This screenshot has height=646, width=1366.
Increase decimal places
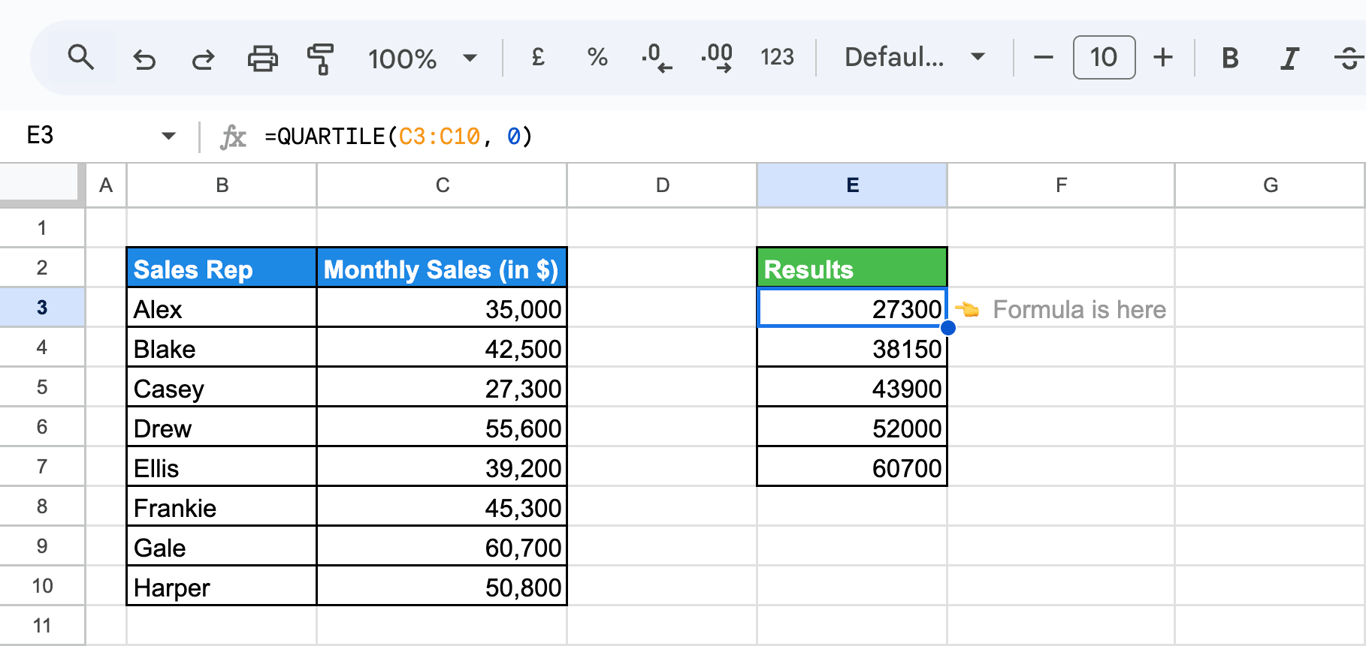point(717,58)
